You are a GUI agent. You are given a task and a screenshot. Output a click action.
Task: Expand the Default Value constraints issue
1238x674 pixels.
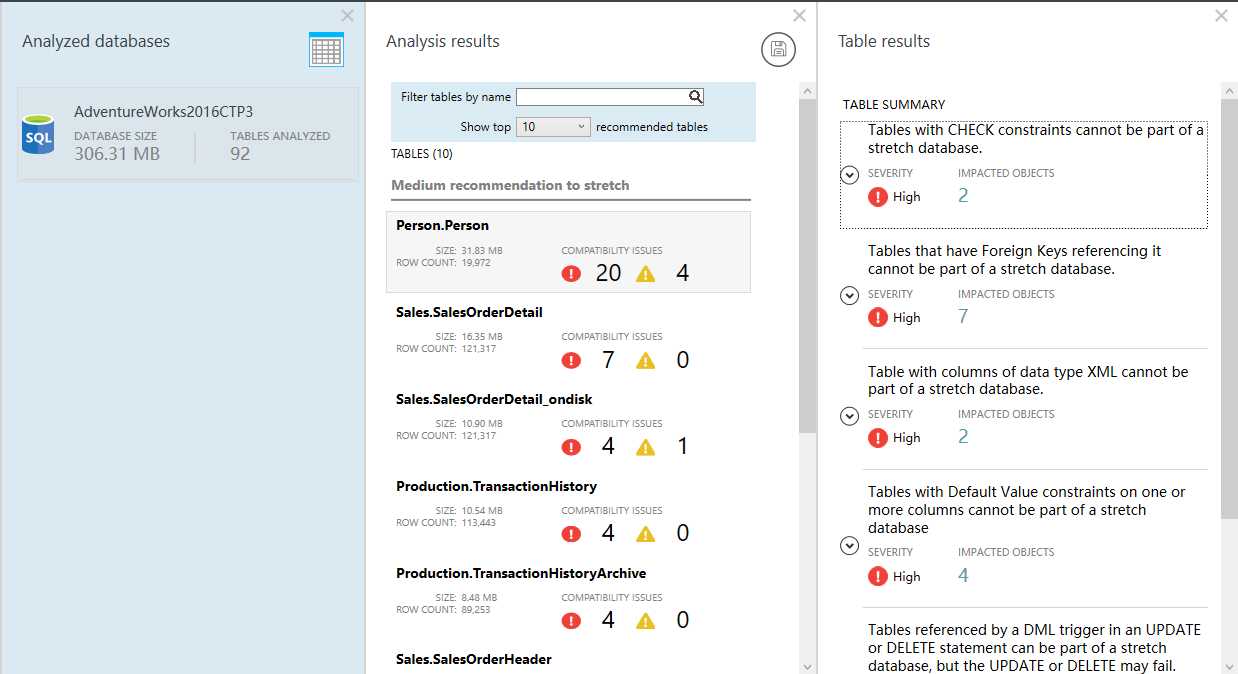click(849, 545)
